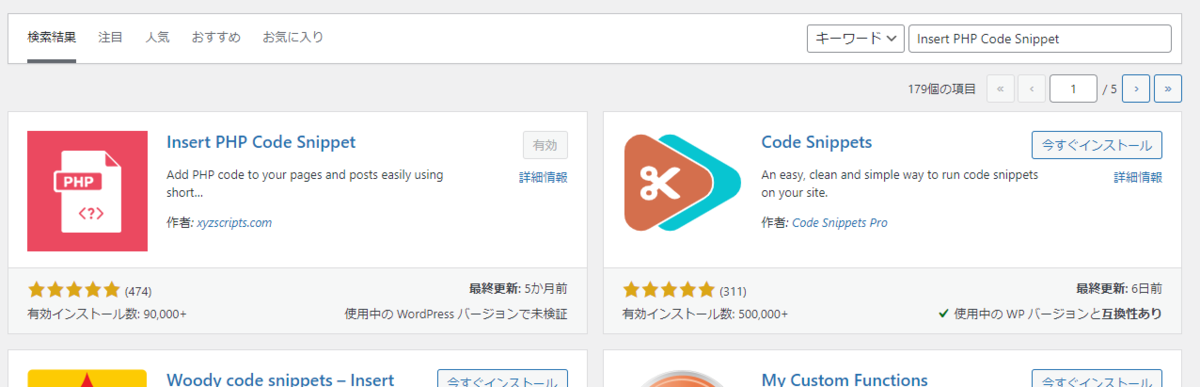Jump to the last results page

click(1168, 89)
